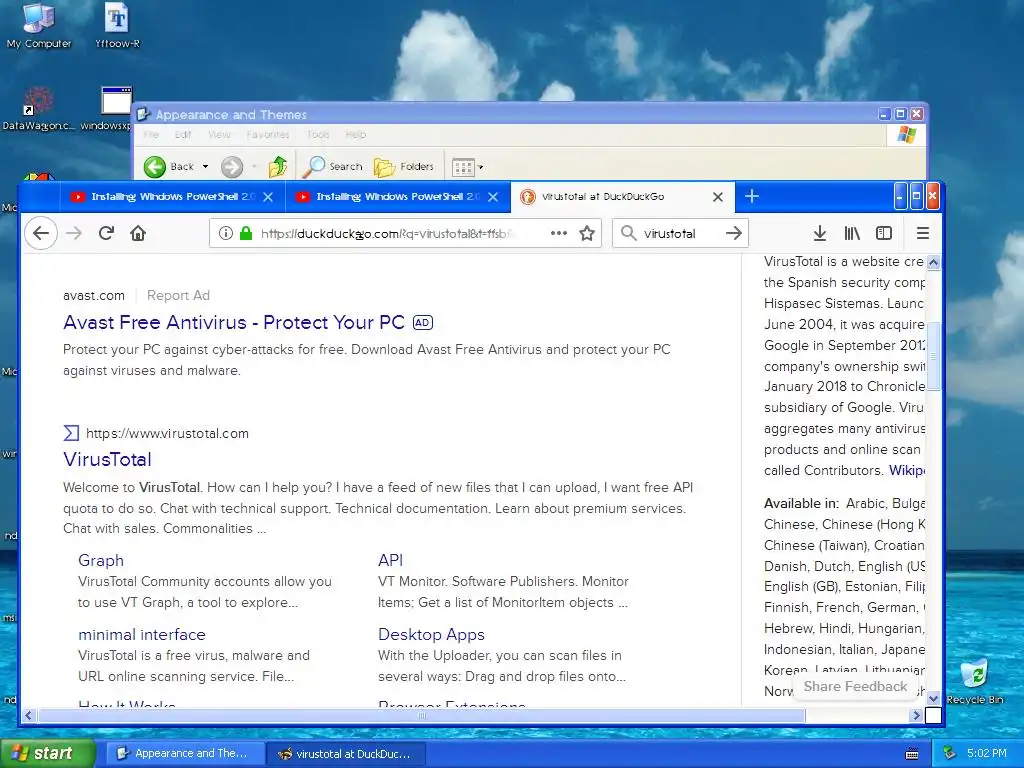Click Search in Appearance and Themes toolbar
Viewport: 1024px width, 768px height.
tap(333, 167)
